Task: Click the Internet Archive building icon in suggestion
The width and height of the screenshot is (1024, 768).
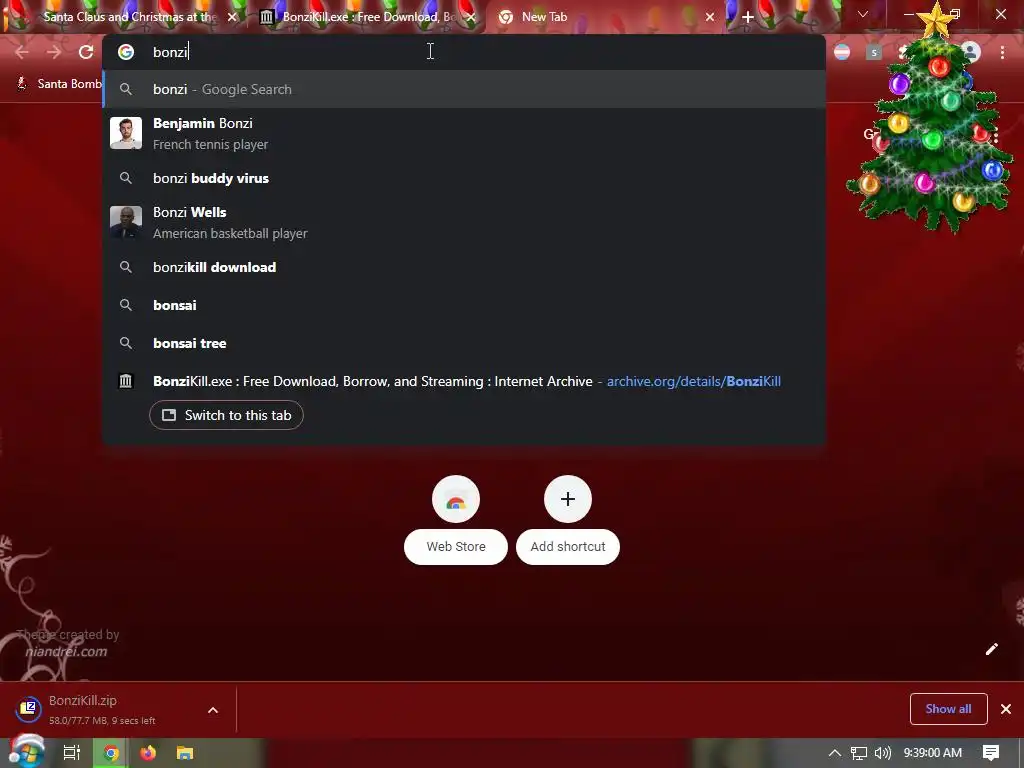Action: click(126, 381)
